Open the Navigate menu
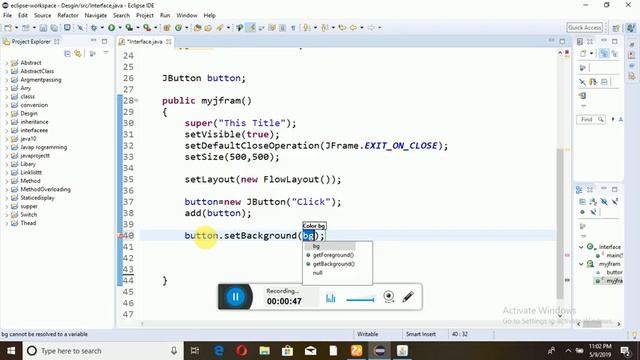 (x=96, y=16)
